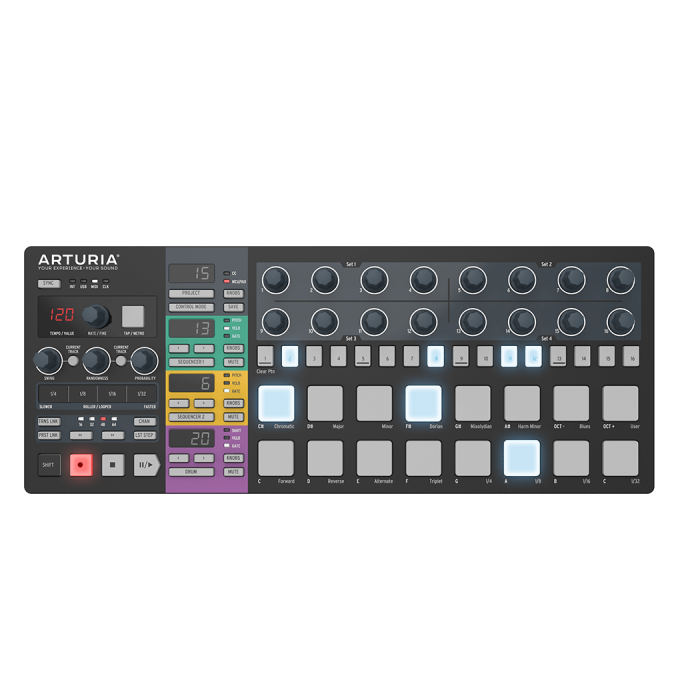Click the CONTROL MODE button

pos(191,307)
